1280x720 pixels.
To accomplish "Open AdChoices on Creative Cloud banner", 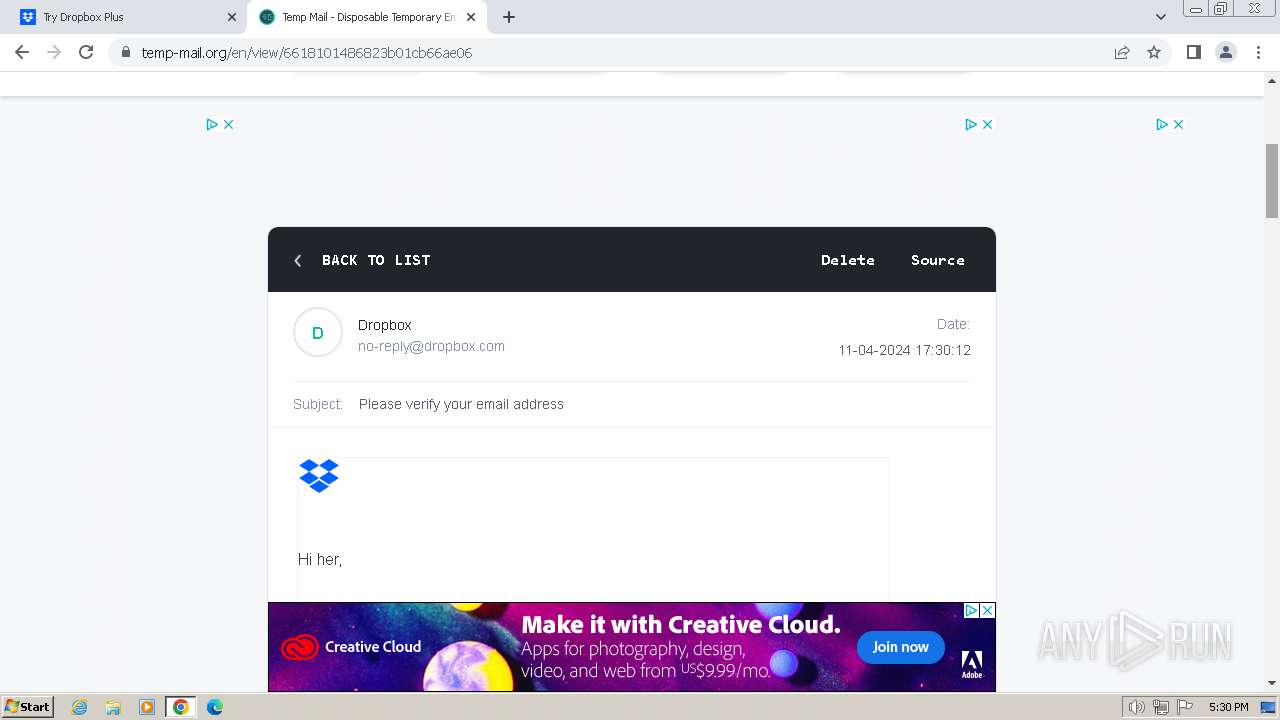I will tap(971, 610).
